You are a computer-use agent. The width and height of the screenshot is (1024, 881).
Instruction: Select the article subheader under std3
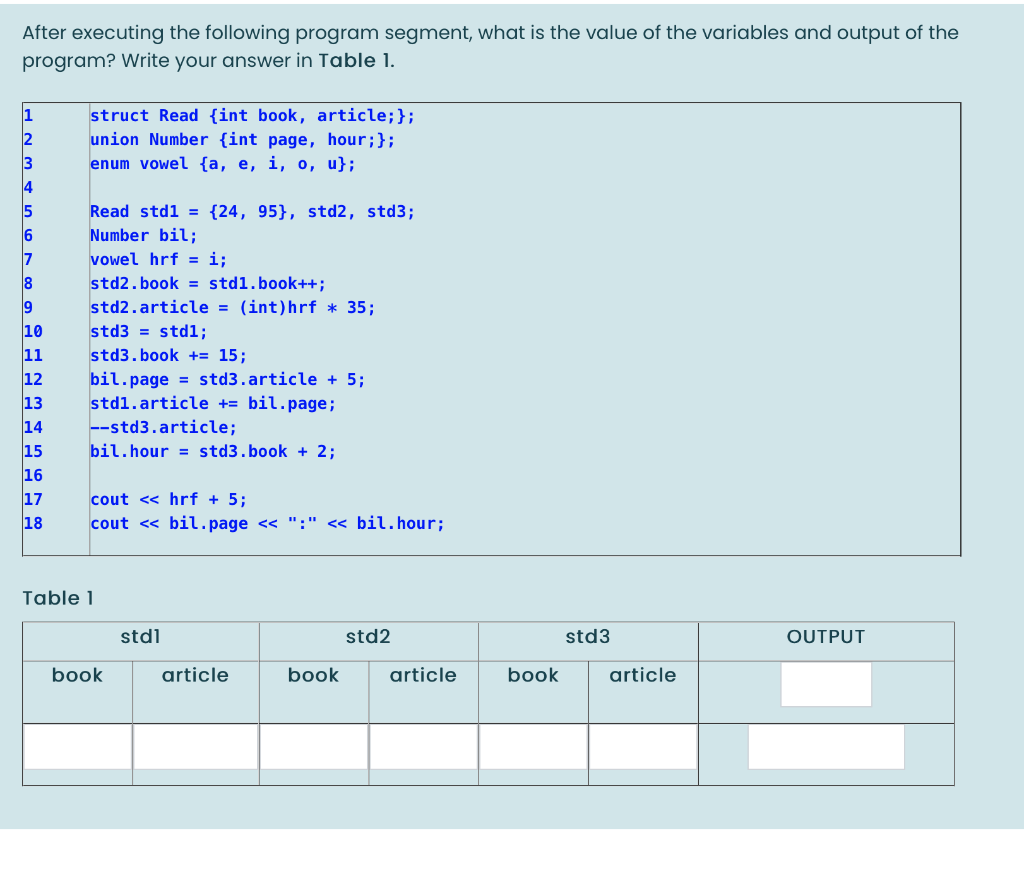pos(642,675)
